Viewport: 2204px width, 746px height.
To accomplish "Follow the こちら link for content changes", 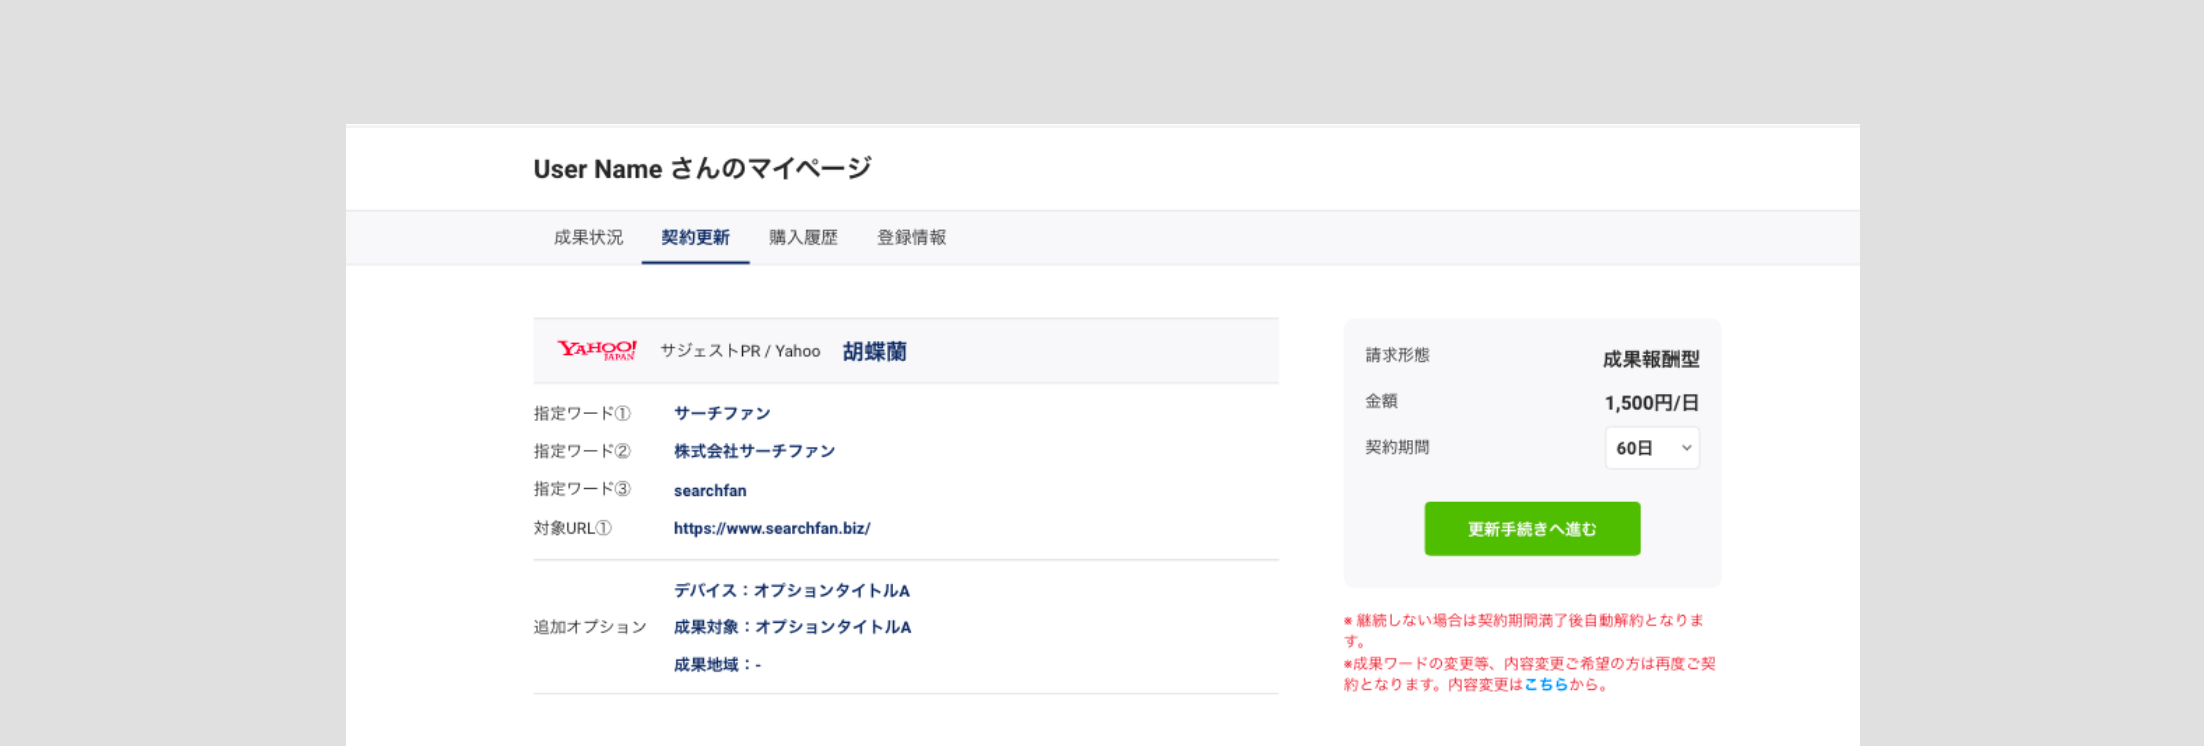I will coord(1546,685).
